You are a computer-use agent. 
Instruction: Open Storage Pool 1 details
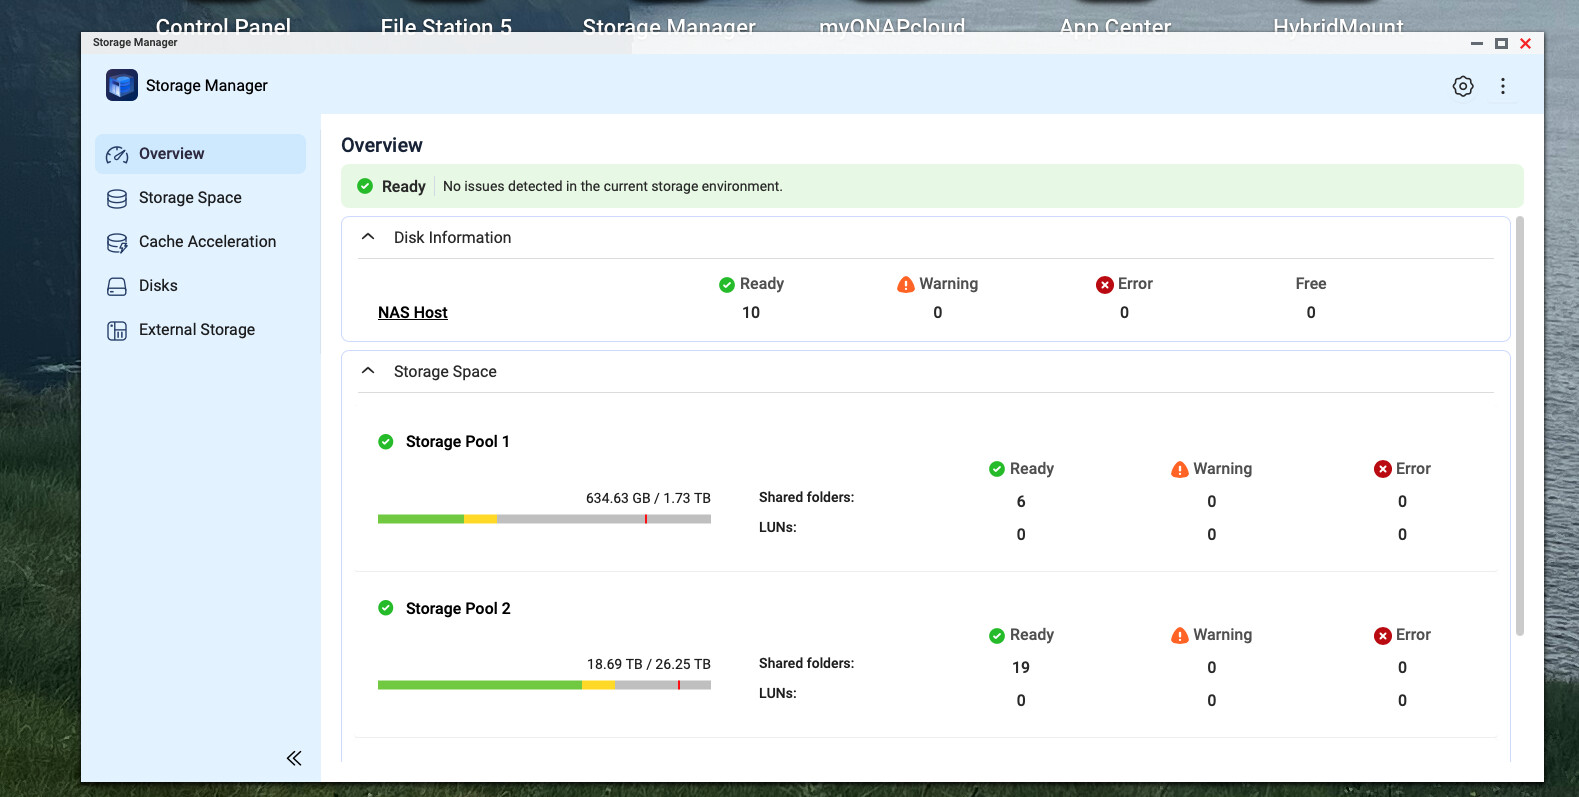[x=457, y=442]
